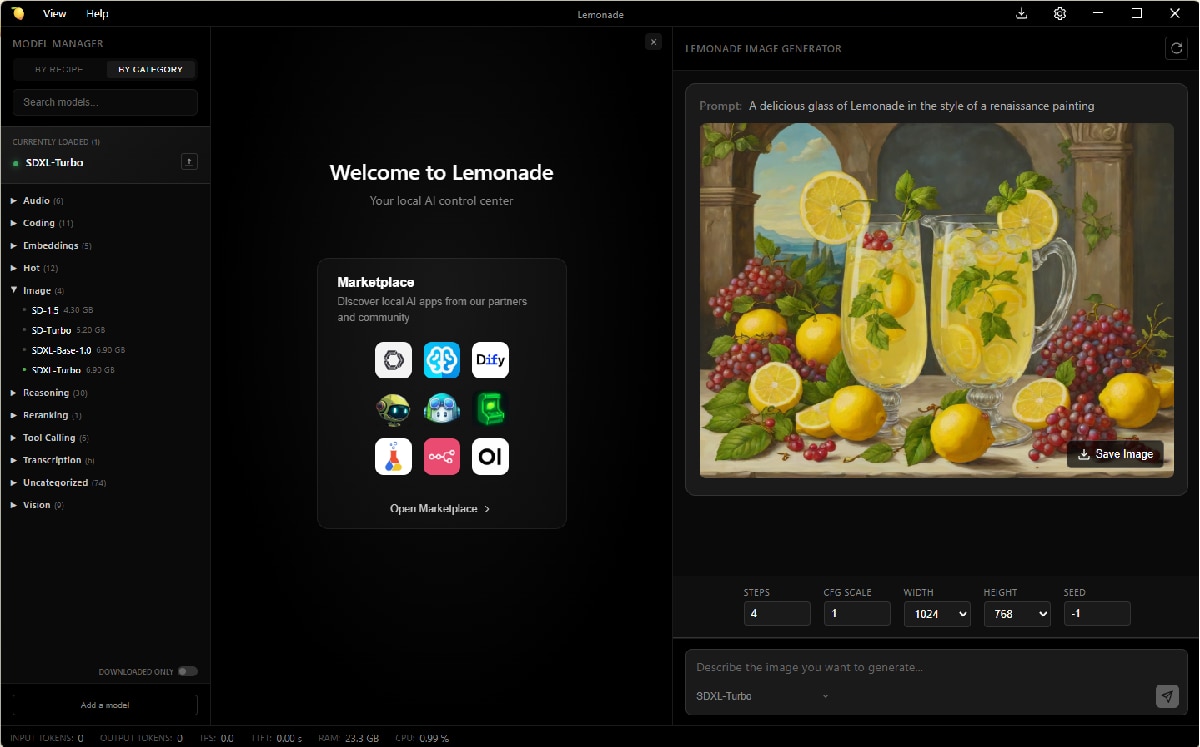Click the send prompt arrow icon

pyautogui.click(x=1167, y=695)
